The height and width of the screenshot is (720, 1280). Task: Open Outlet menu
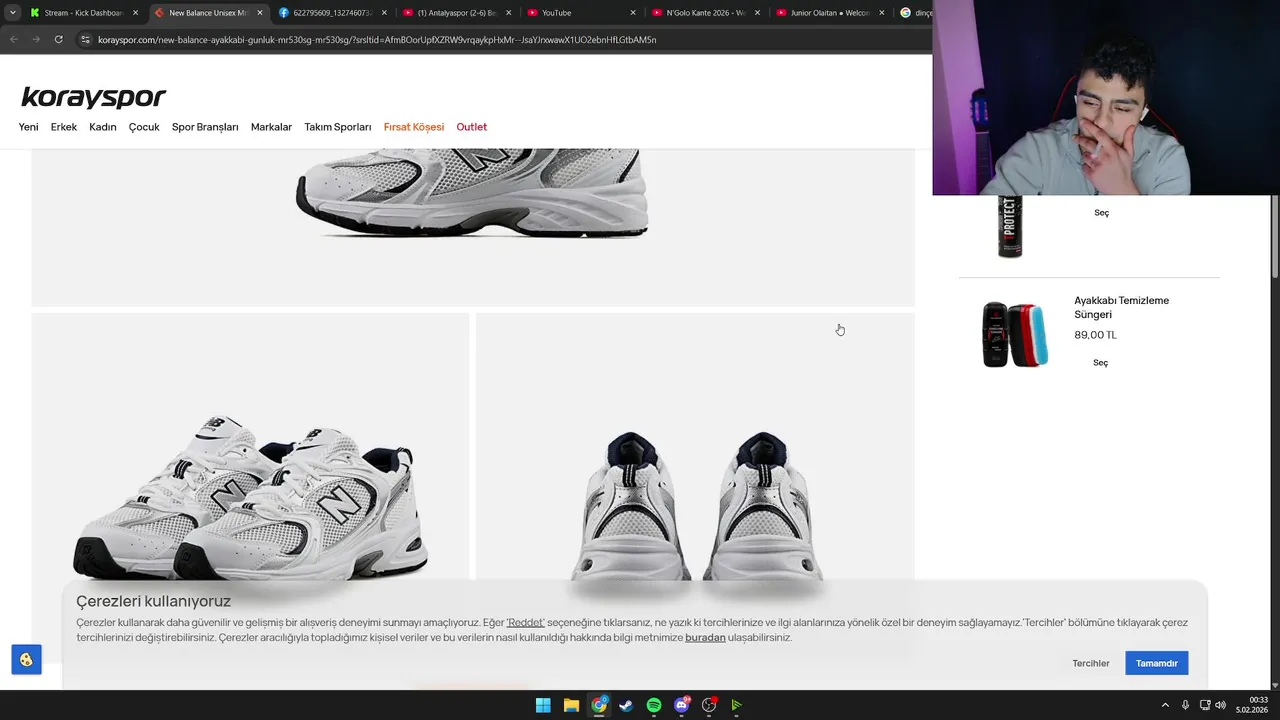472,127
